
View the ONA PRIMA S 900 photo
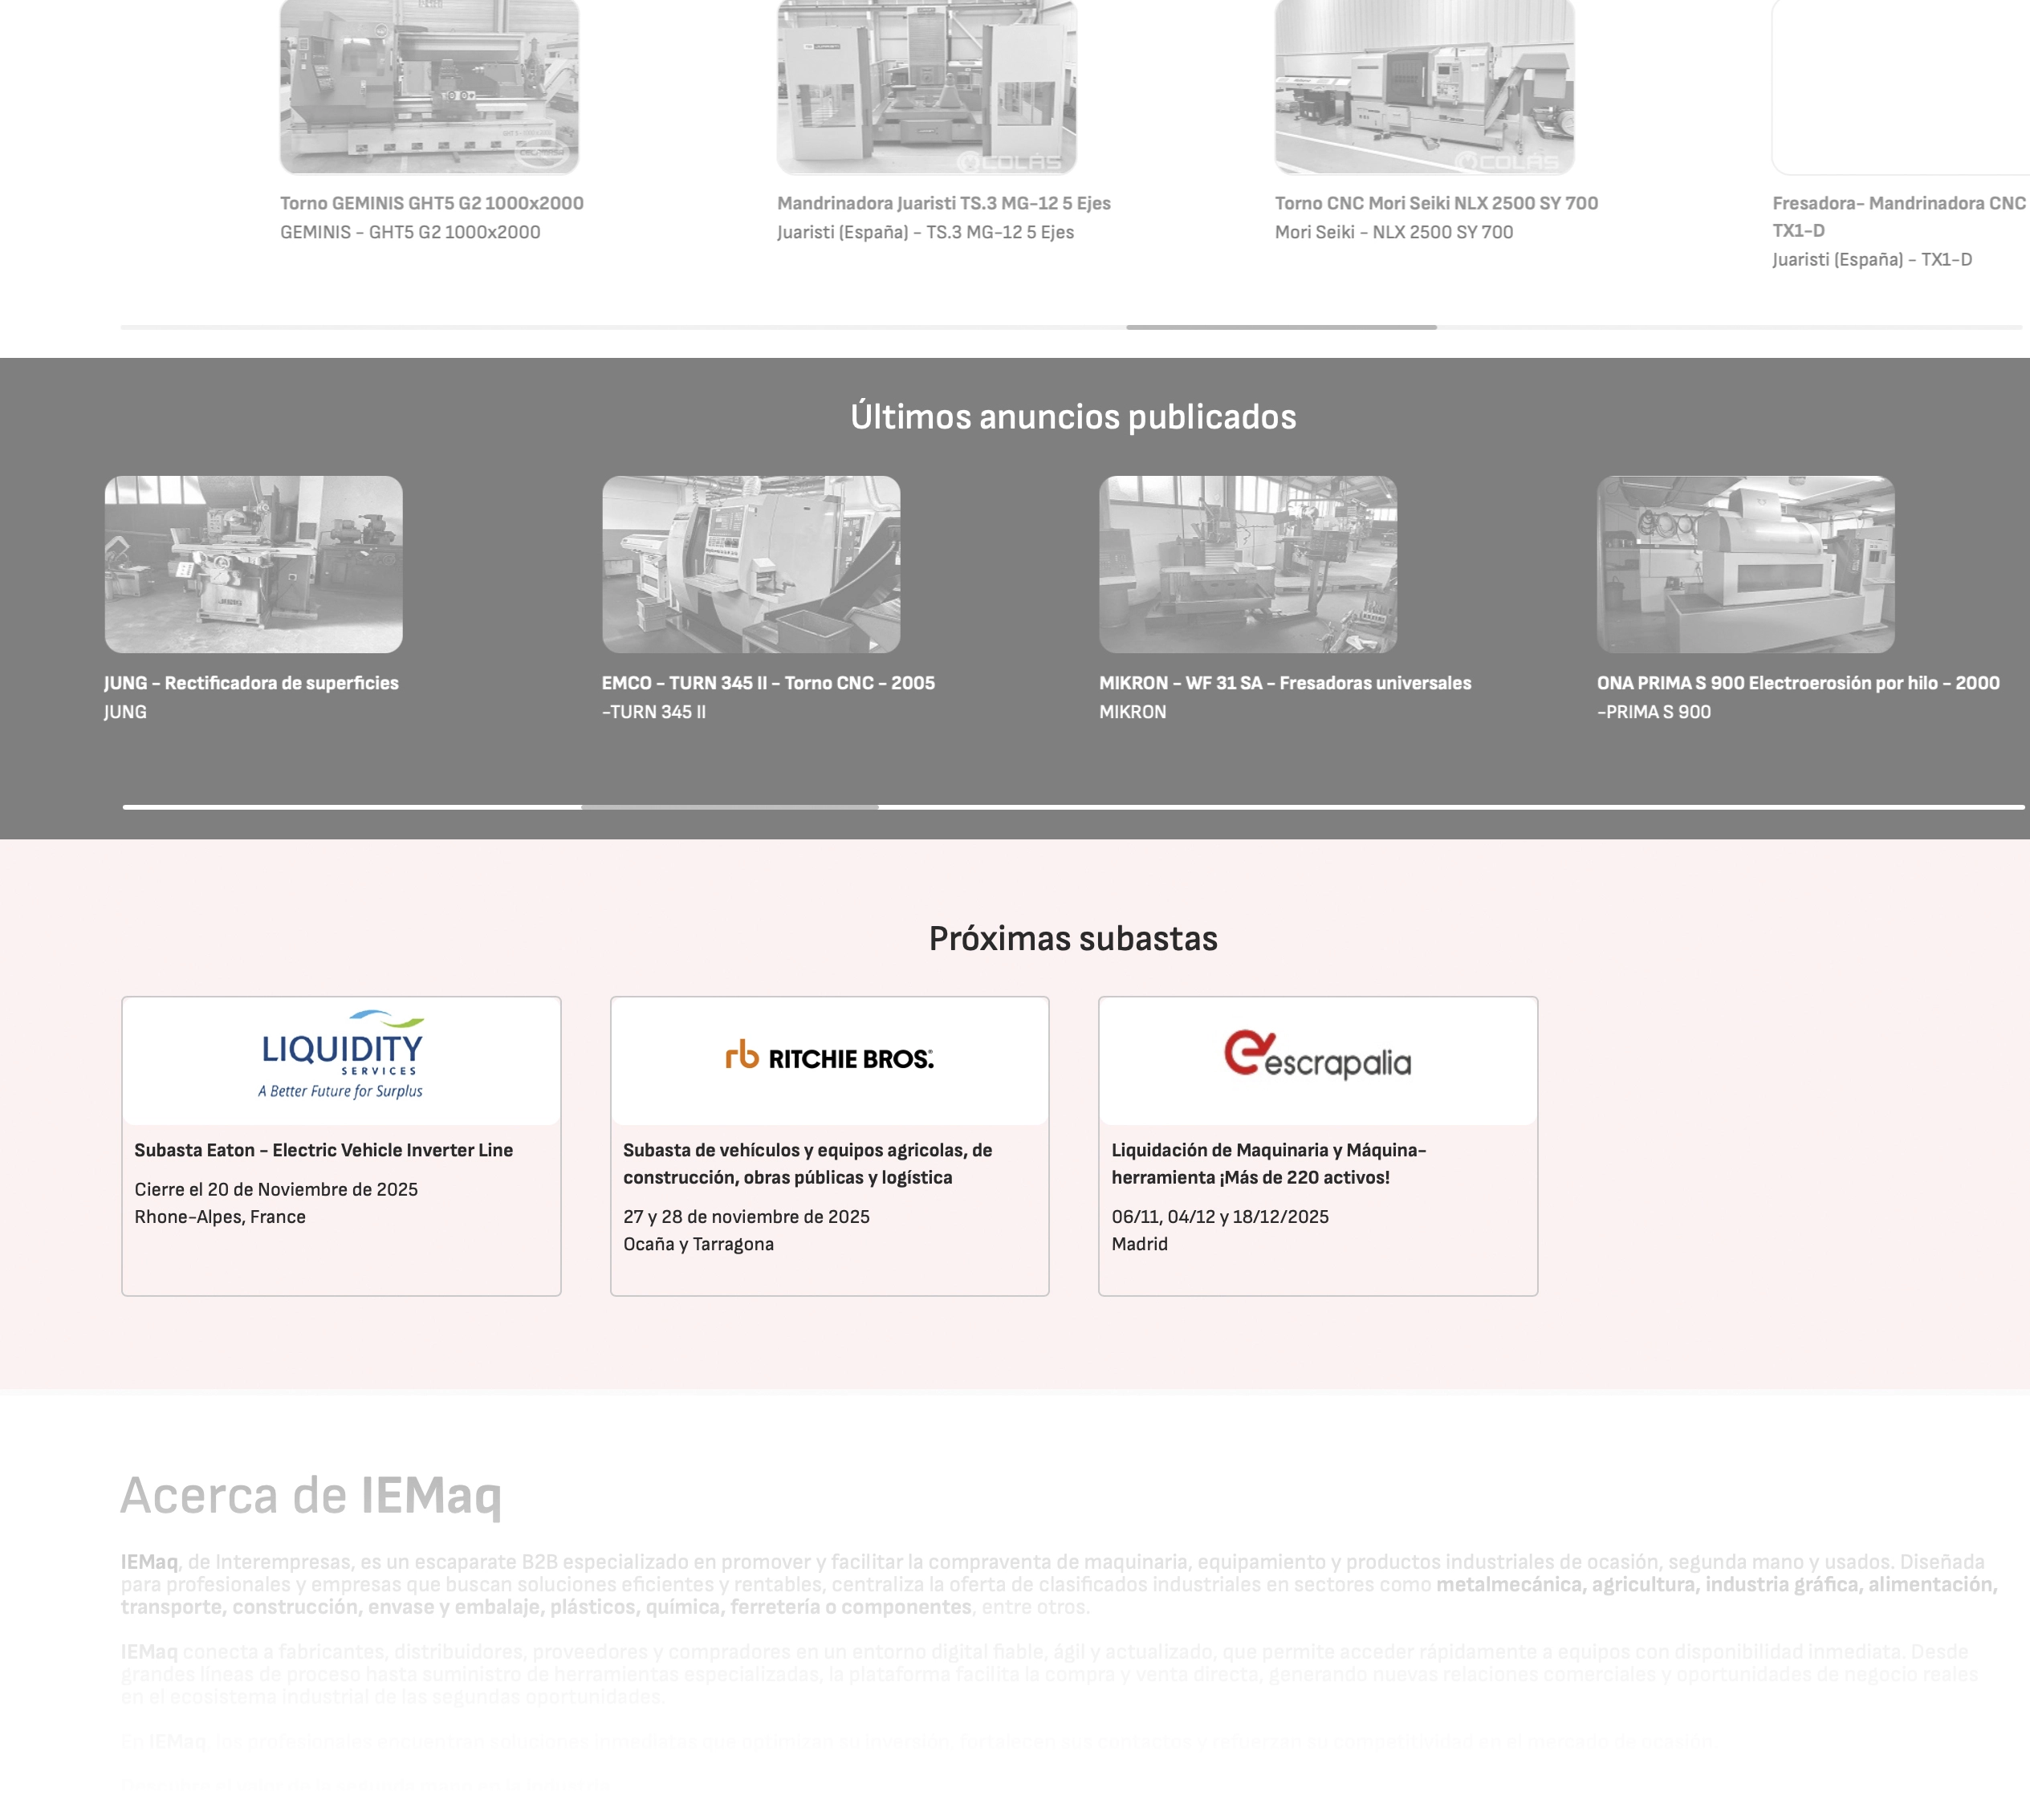tap(1745, 564)
